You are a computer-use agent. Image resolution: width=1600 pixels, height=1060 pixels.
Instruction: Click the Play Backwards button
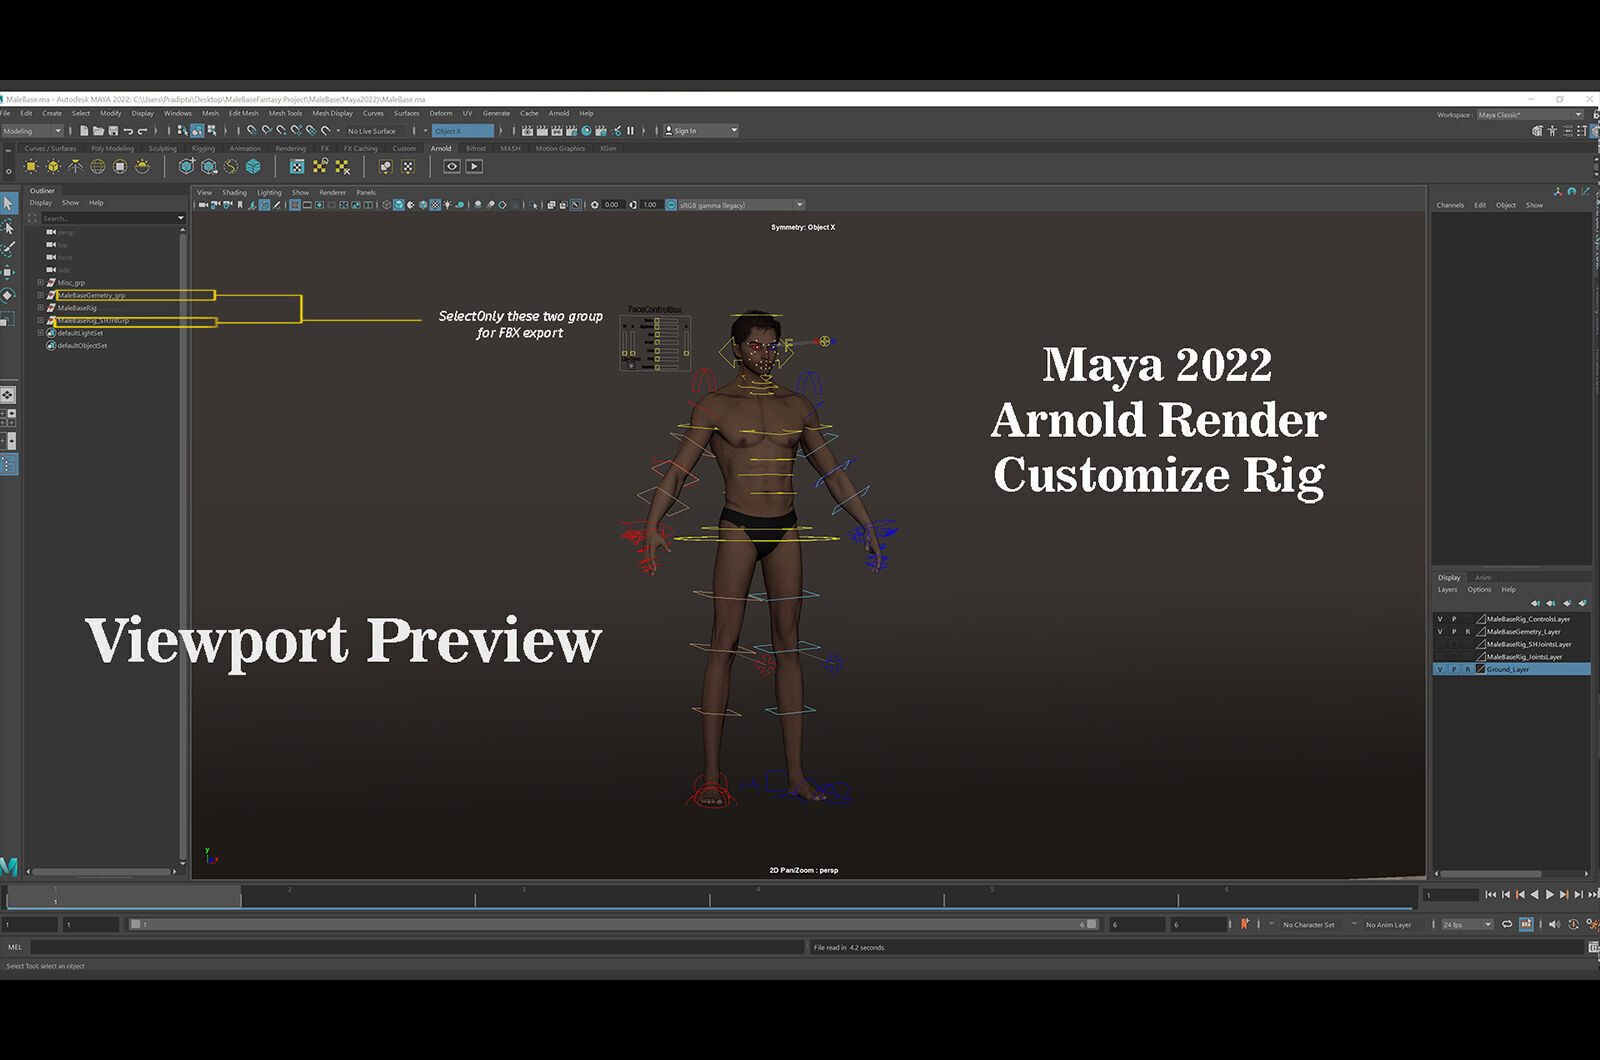1535,895
